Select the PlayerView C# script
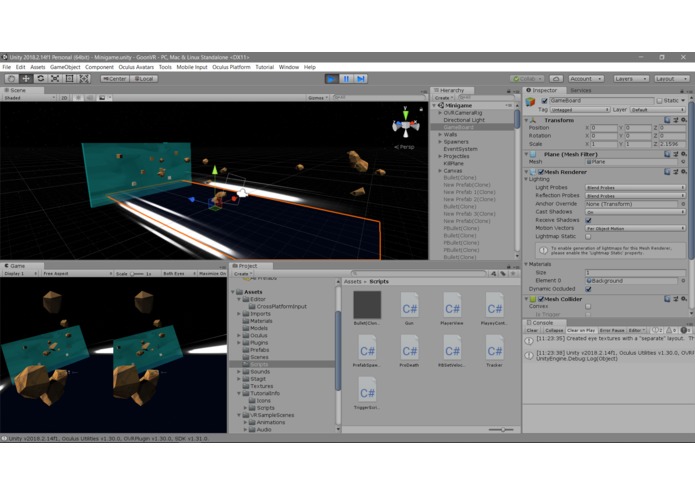This screenshot has width=695, height=494. tap(452, 309)
